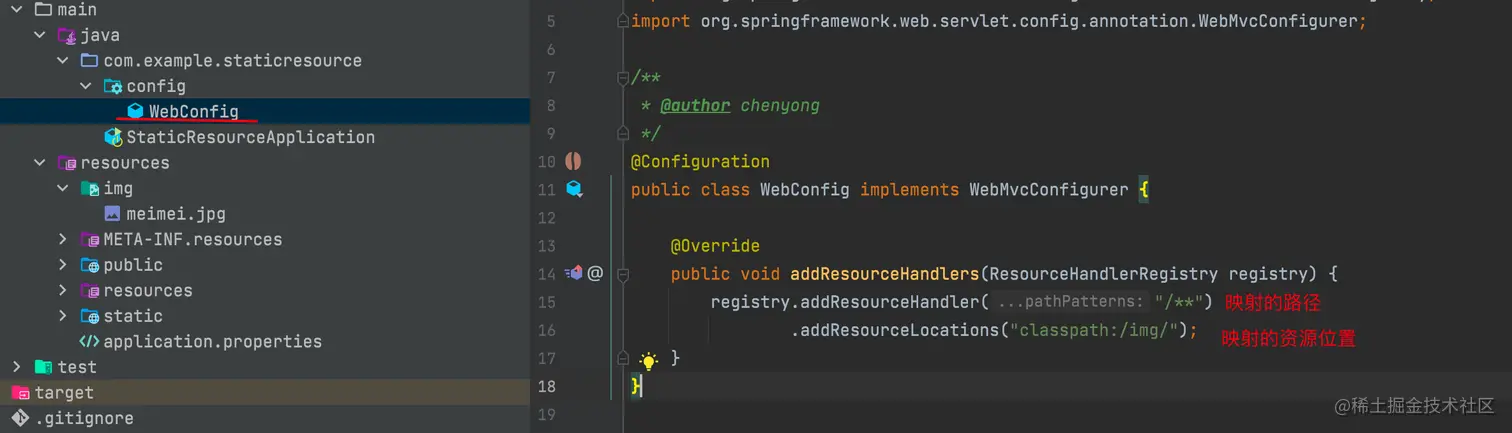Select the public folder row

pos(265,265)
